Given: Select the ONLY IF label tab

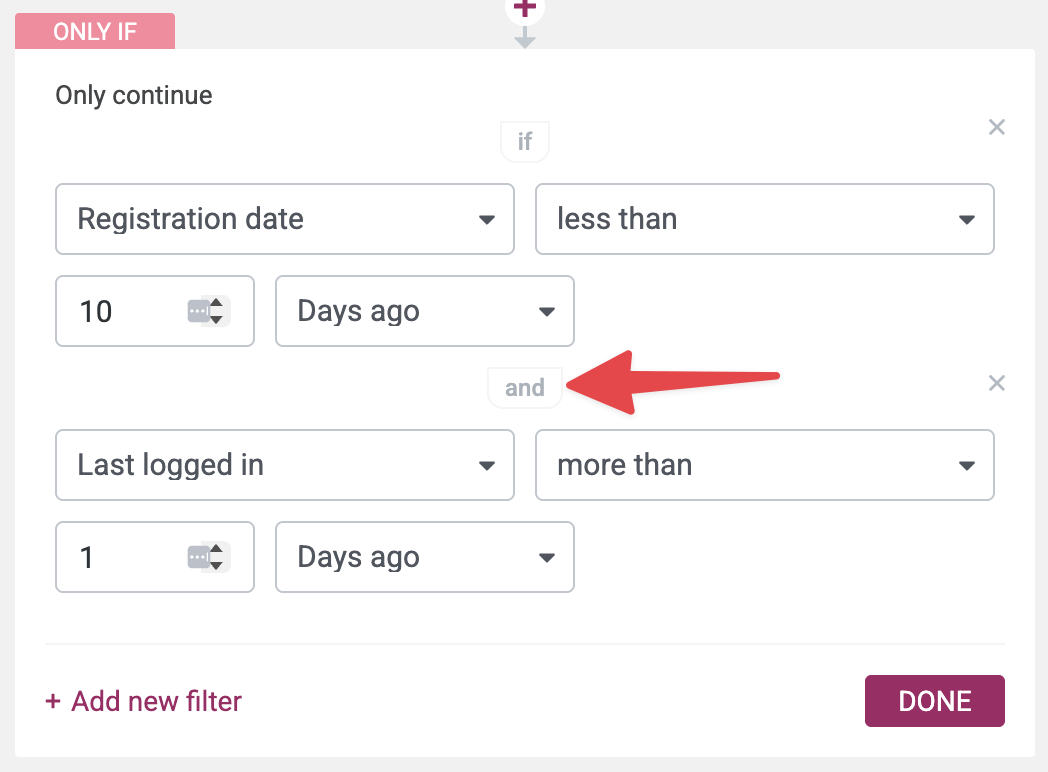Looking at the screenshot, I should [x=95, y=32].
